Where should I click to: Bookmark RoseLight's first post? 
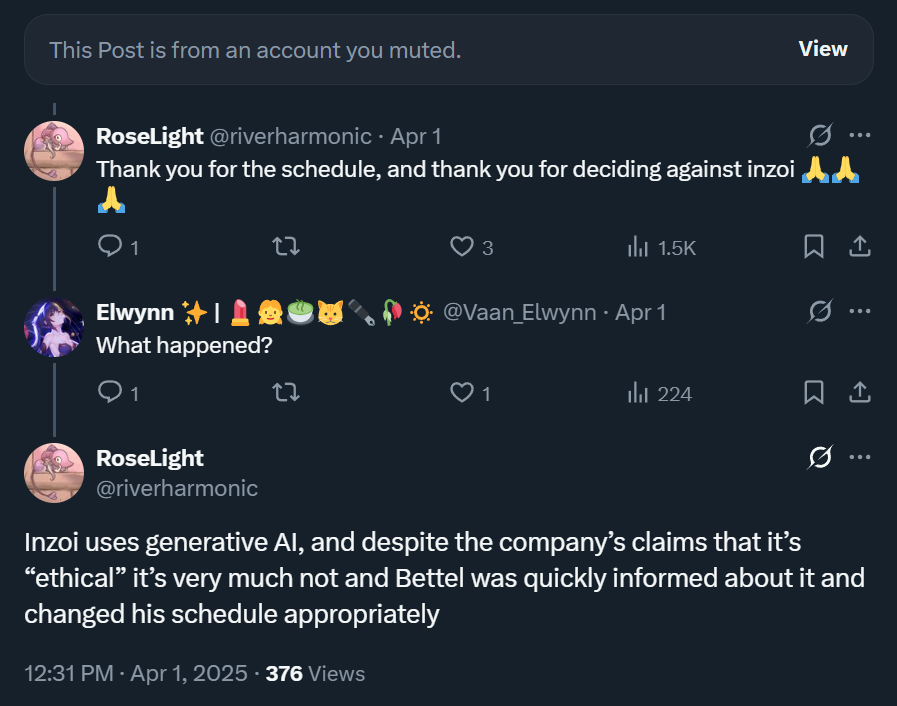[814, 246]
